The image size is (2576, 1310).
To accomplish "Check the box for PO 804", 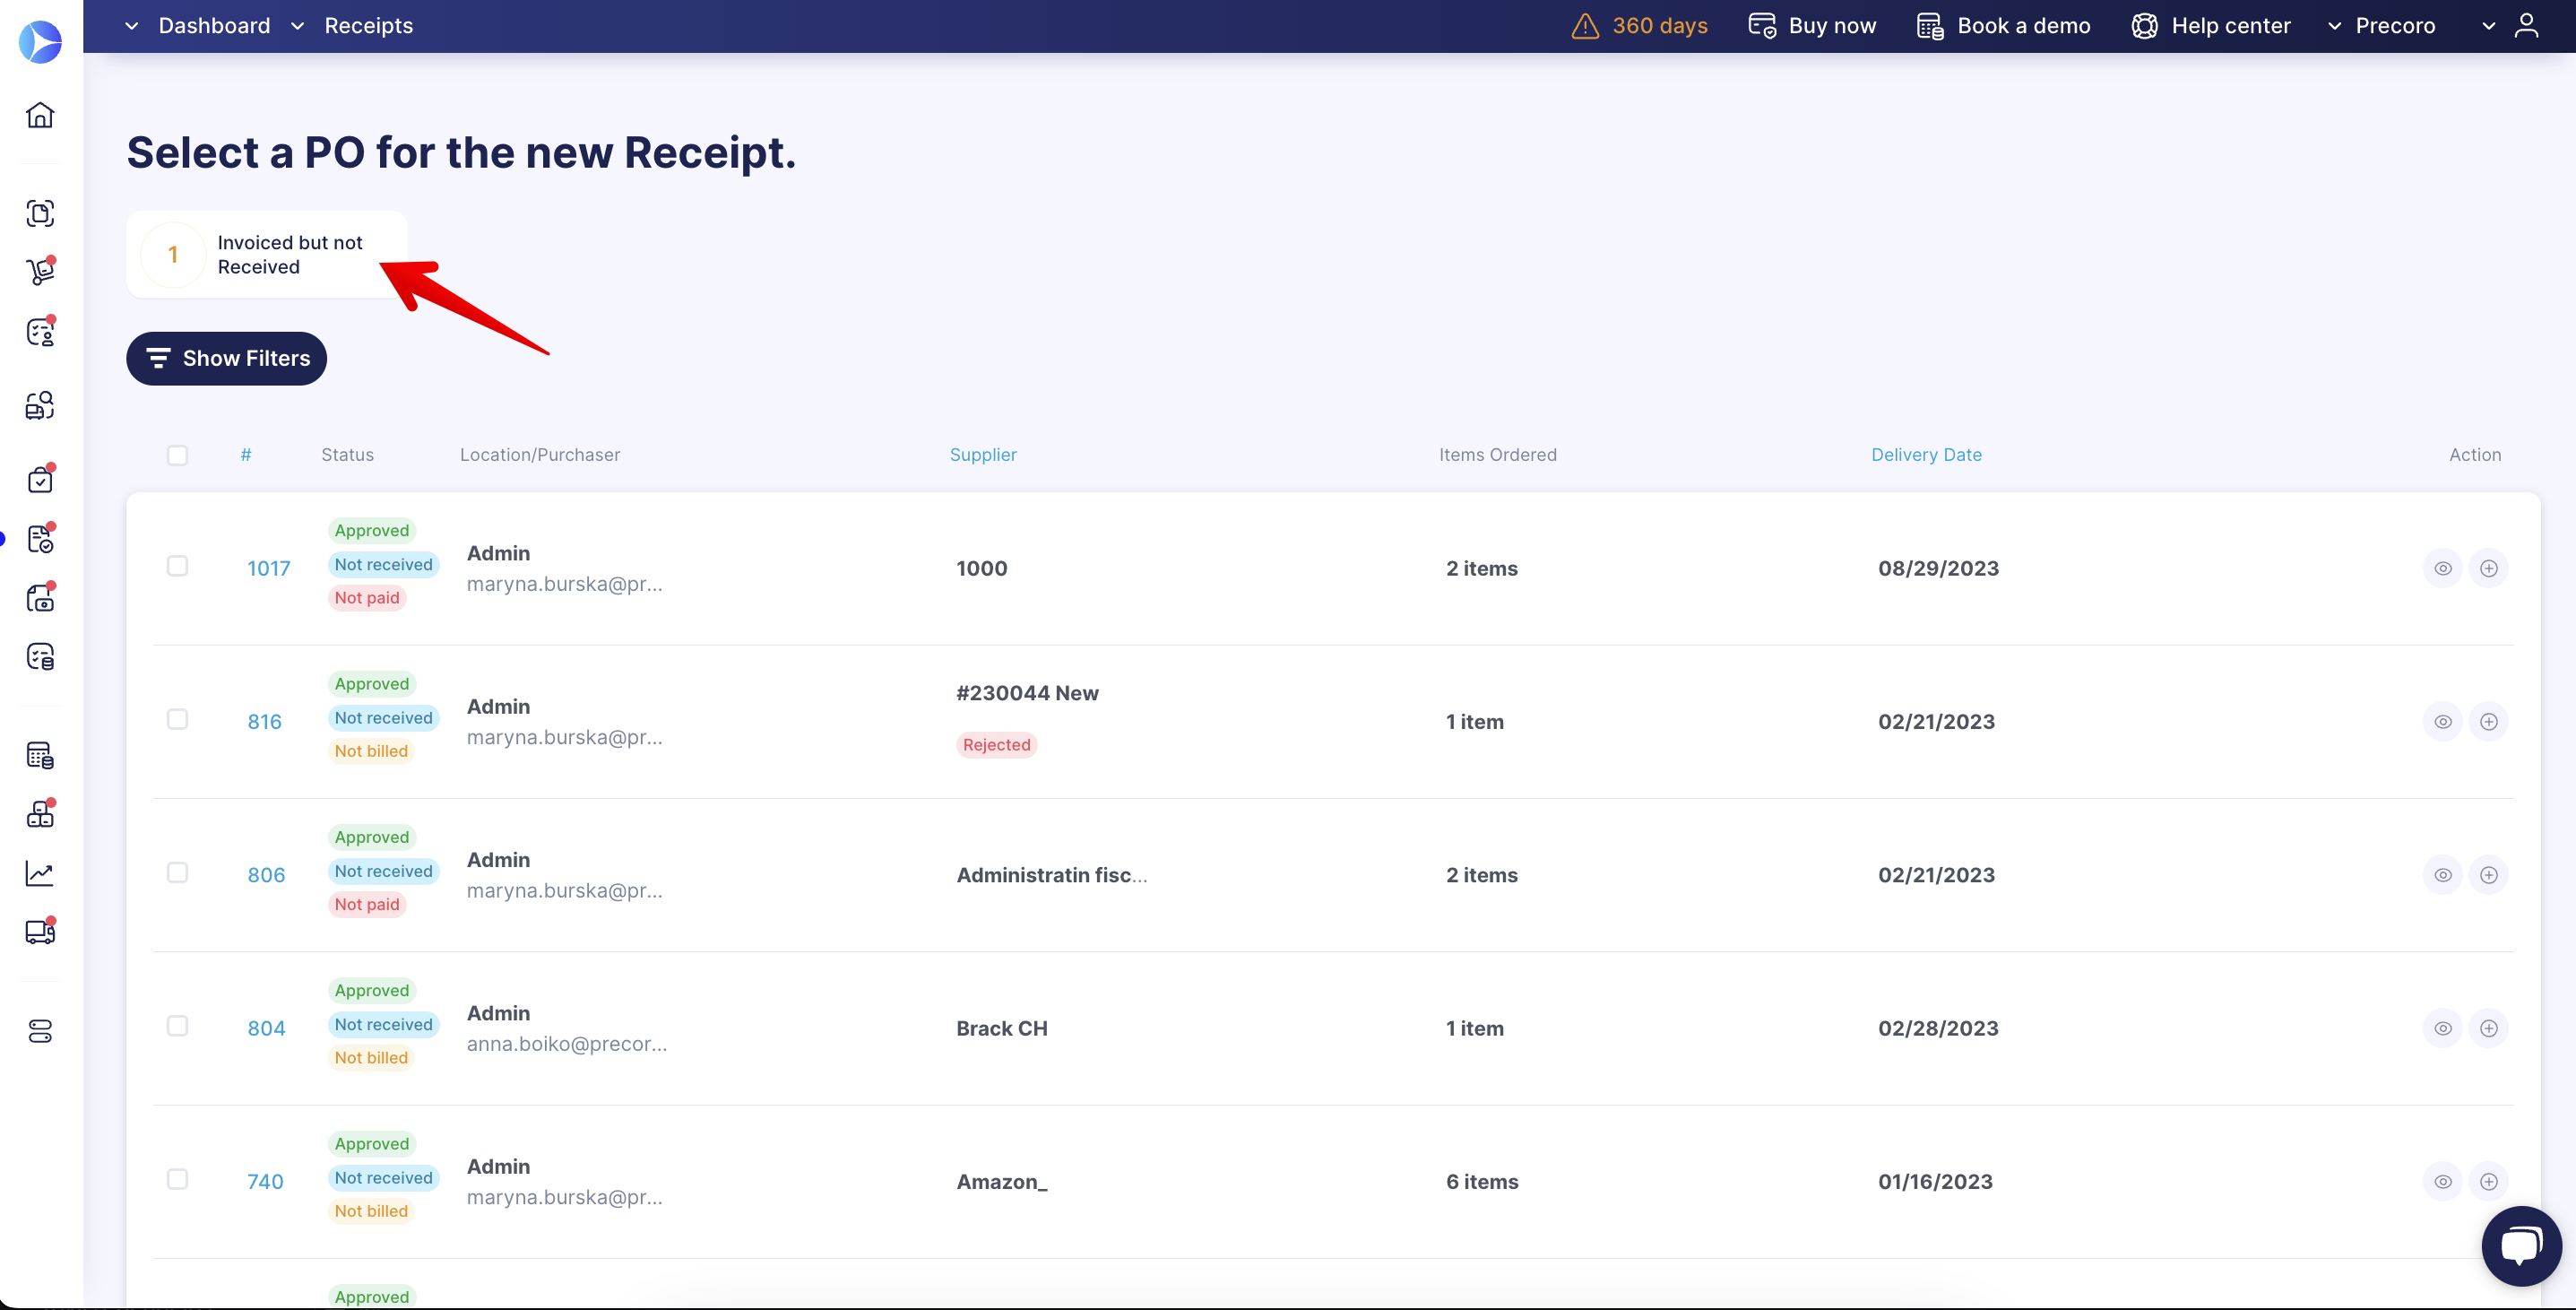I will (x=177, y=1026).
